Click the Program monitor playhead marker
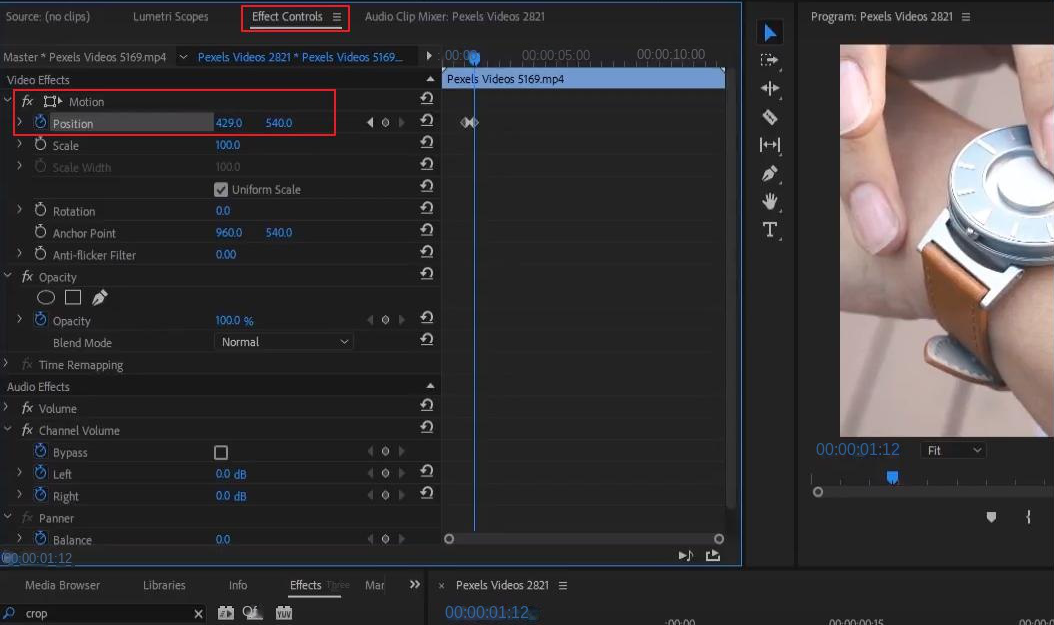 892,477
